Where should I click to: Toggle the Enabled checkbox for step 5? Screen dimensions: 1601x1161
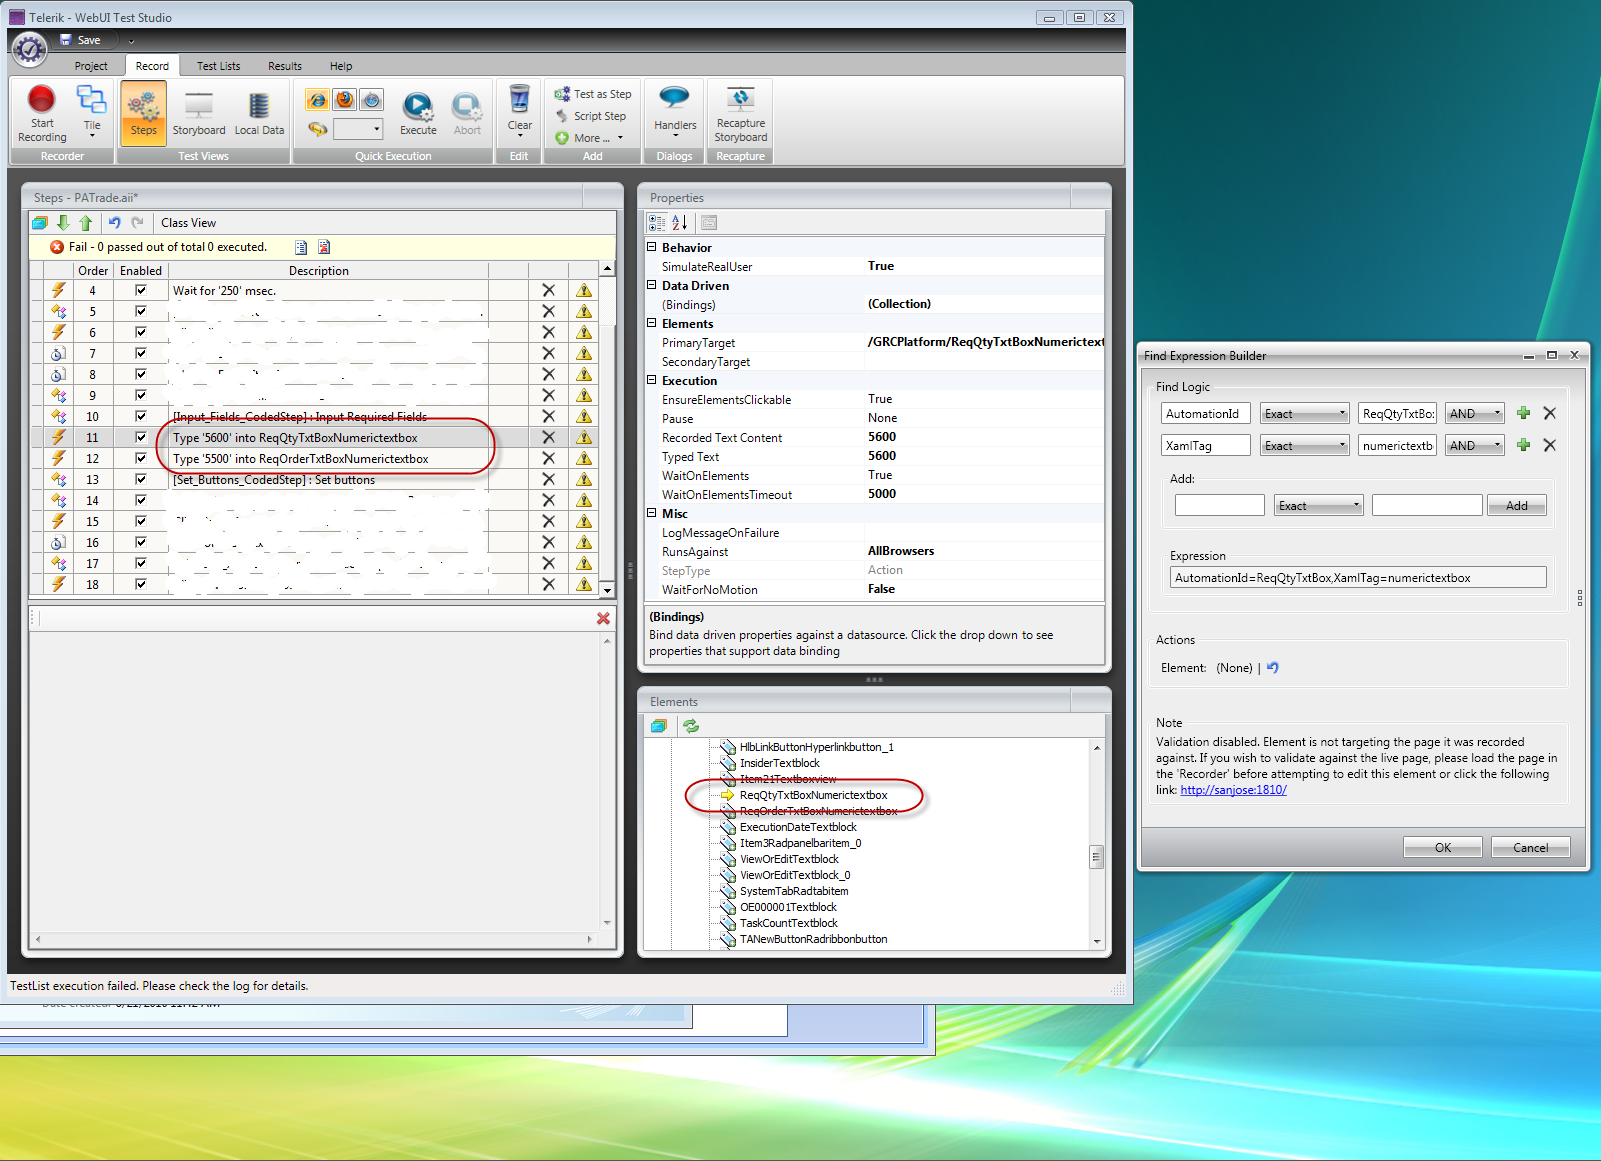[141, 311]
